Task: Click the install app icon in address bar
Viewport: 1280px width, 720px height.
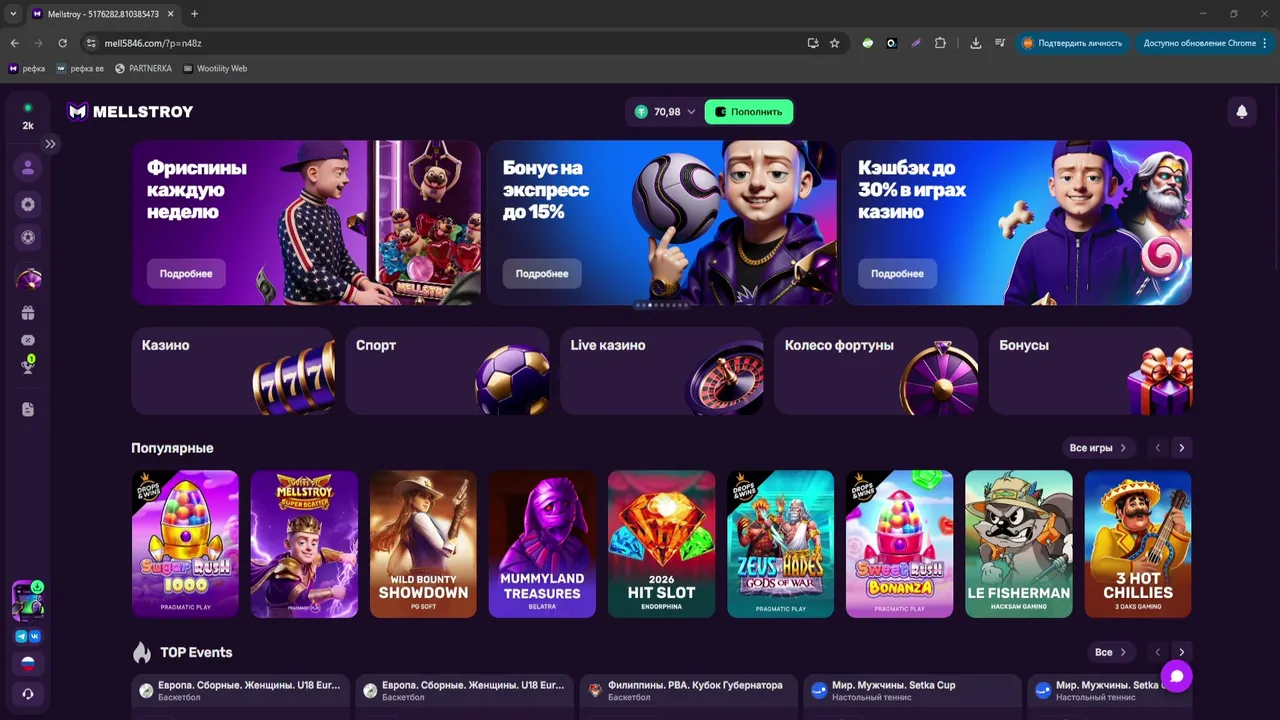Action: (813, 43)
